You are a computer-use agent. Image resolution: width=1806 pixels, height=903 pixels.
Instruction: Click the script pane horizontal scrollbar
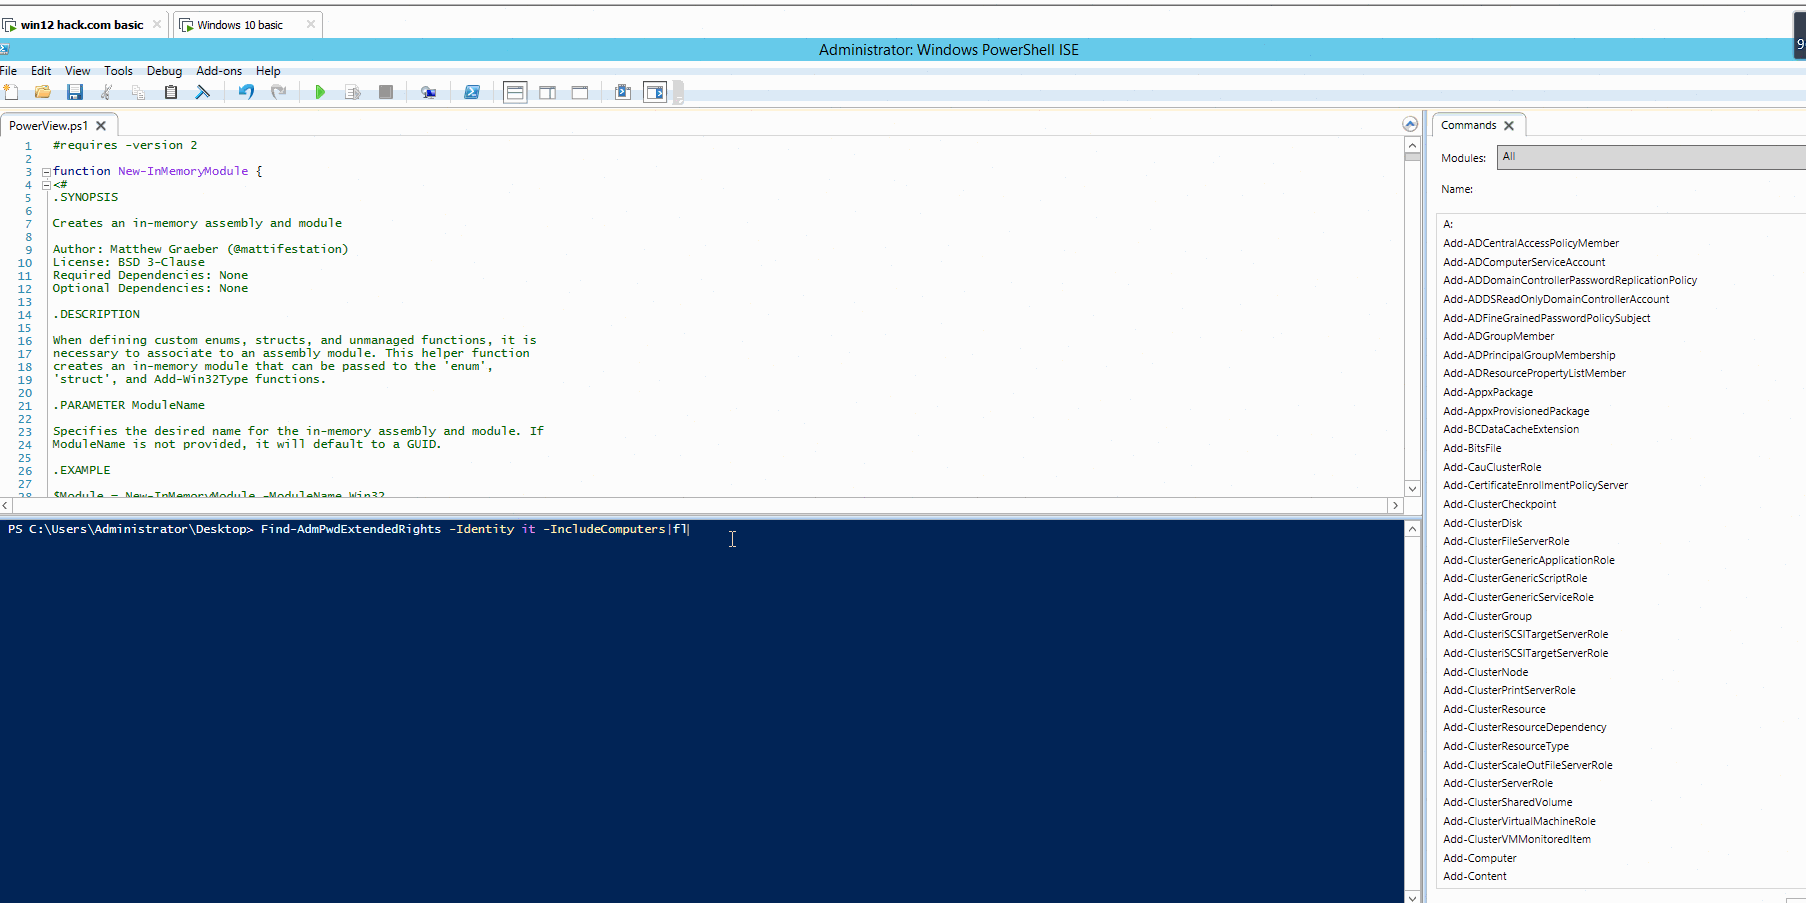(700, 506)
